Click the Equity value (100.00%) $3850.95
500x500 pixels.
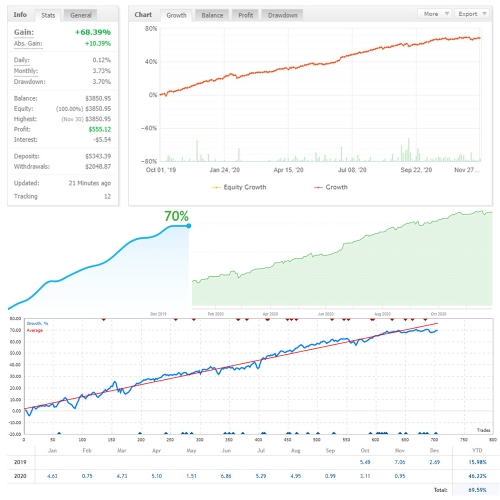pos(83,109)
